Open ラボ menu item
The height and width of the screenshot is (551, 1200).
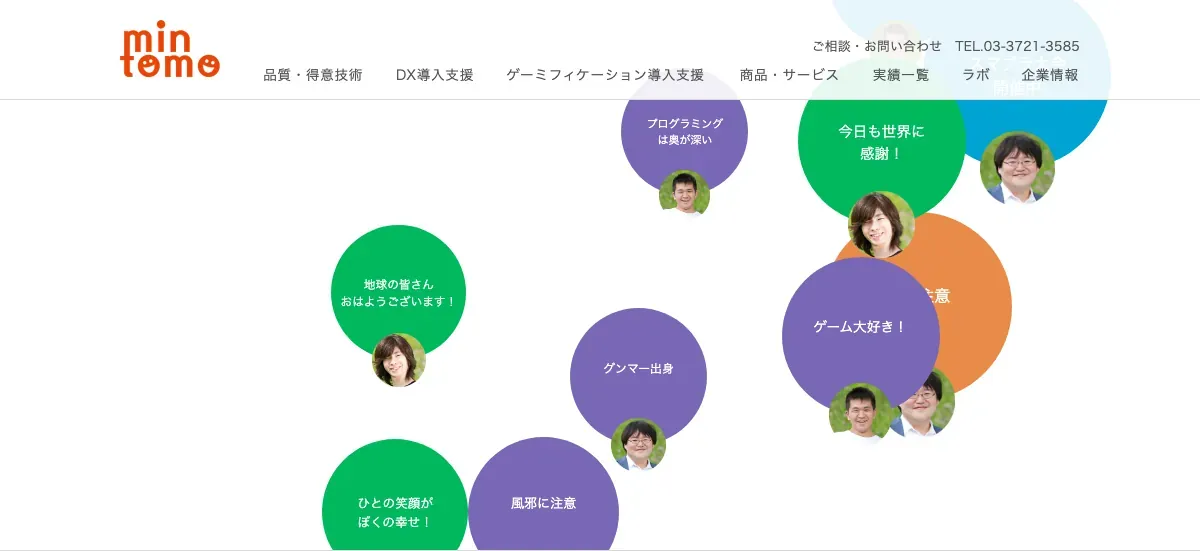(976, 75)
